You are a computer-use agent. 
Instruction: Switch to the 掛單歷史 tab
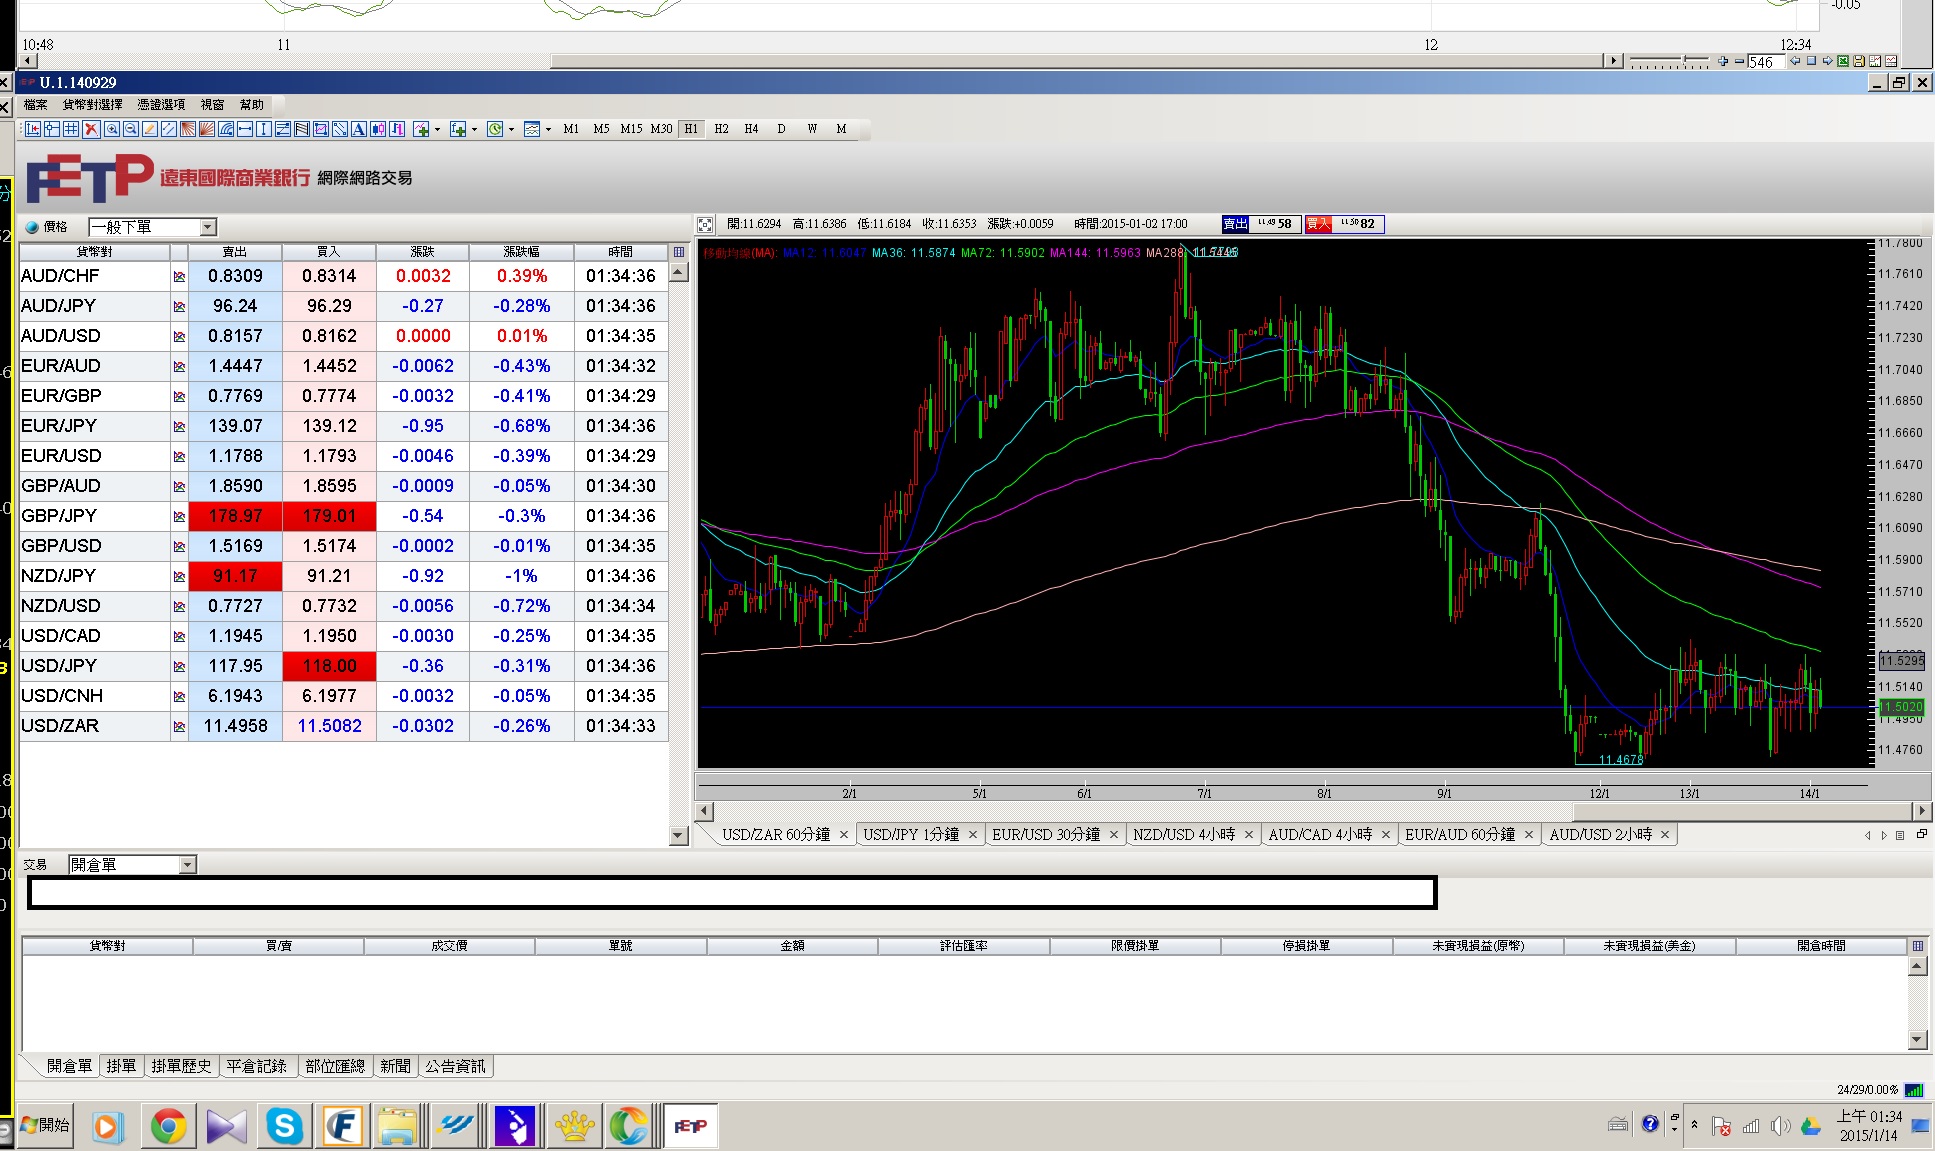pyautogui.click(x=181, y=1066)
